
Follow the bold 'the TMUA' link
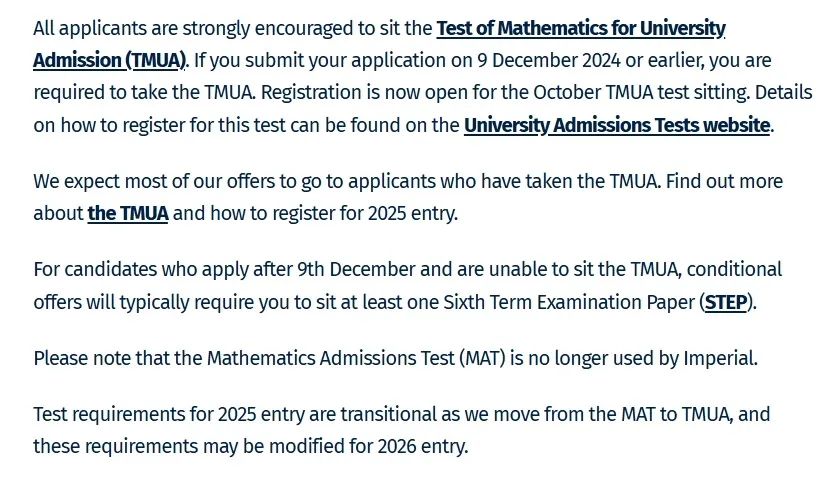pos(128,213)
